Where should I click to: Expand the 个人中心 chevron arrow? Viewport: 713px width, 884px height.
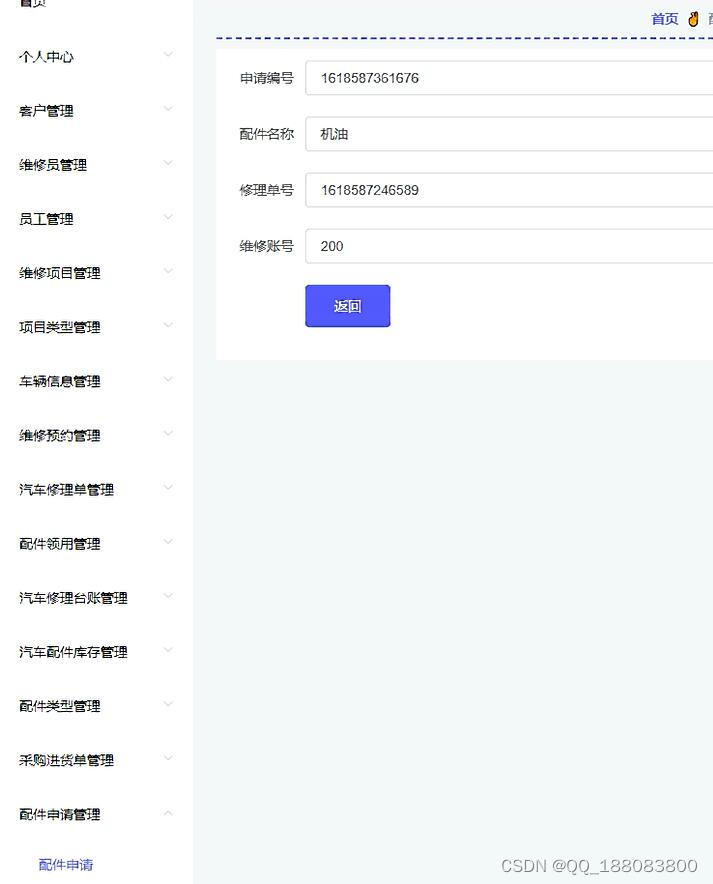[x=168, y=55]
